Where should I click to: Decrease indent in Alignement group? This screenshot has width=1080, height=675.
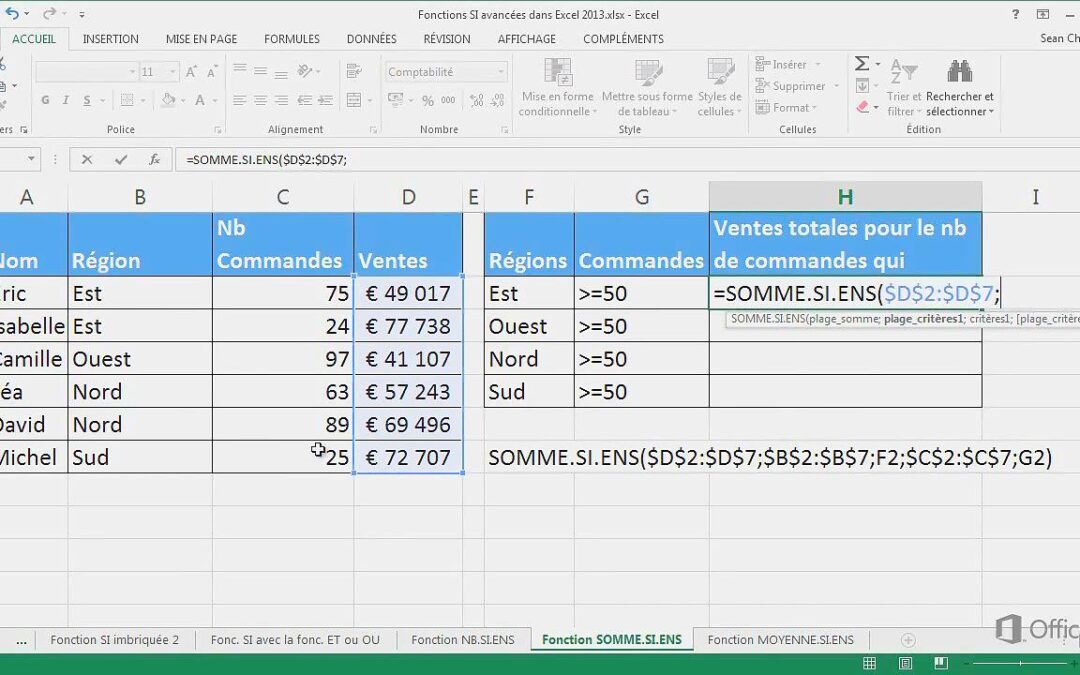(304, 101)
